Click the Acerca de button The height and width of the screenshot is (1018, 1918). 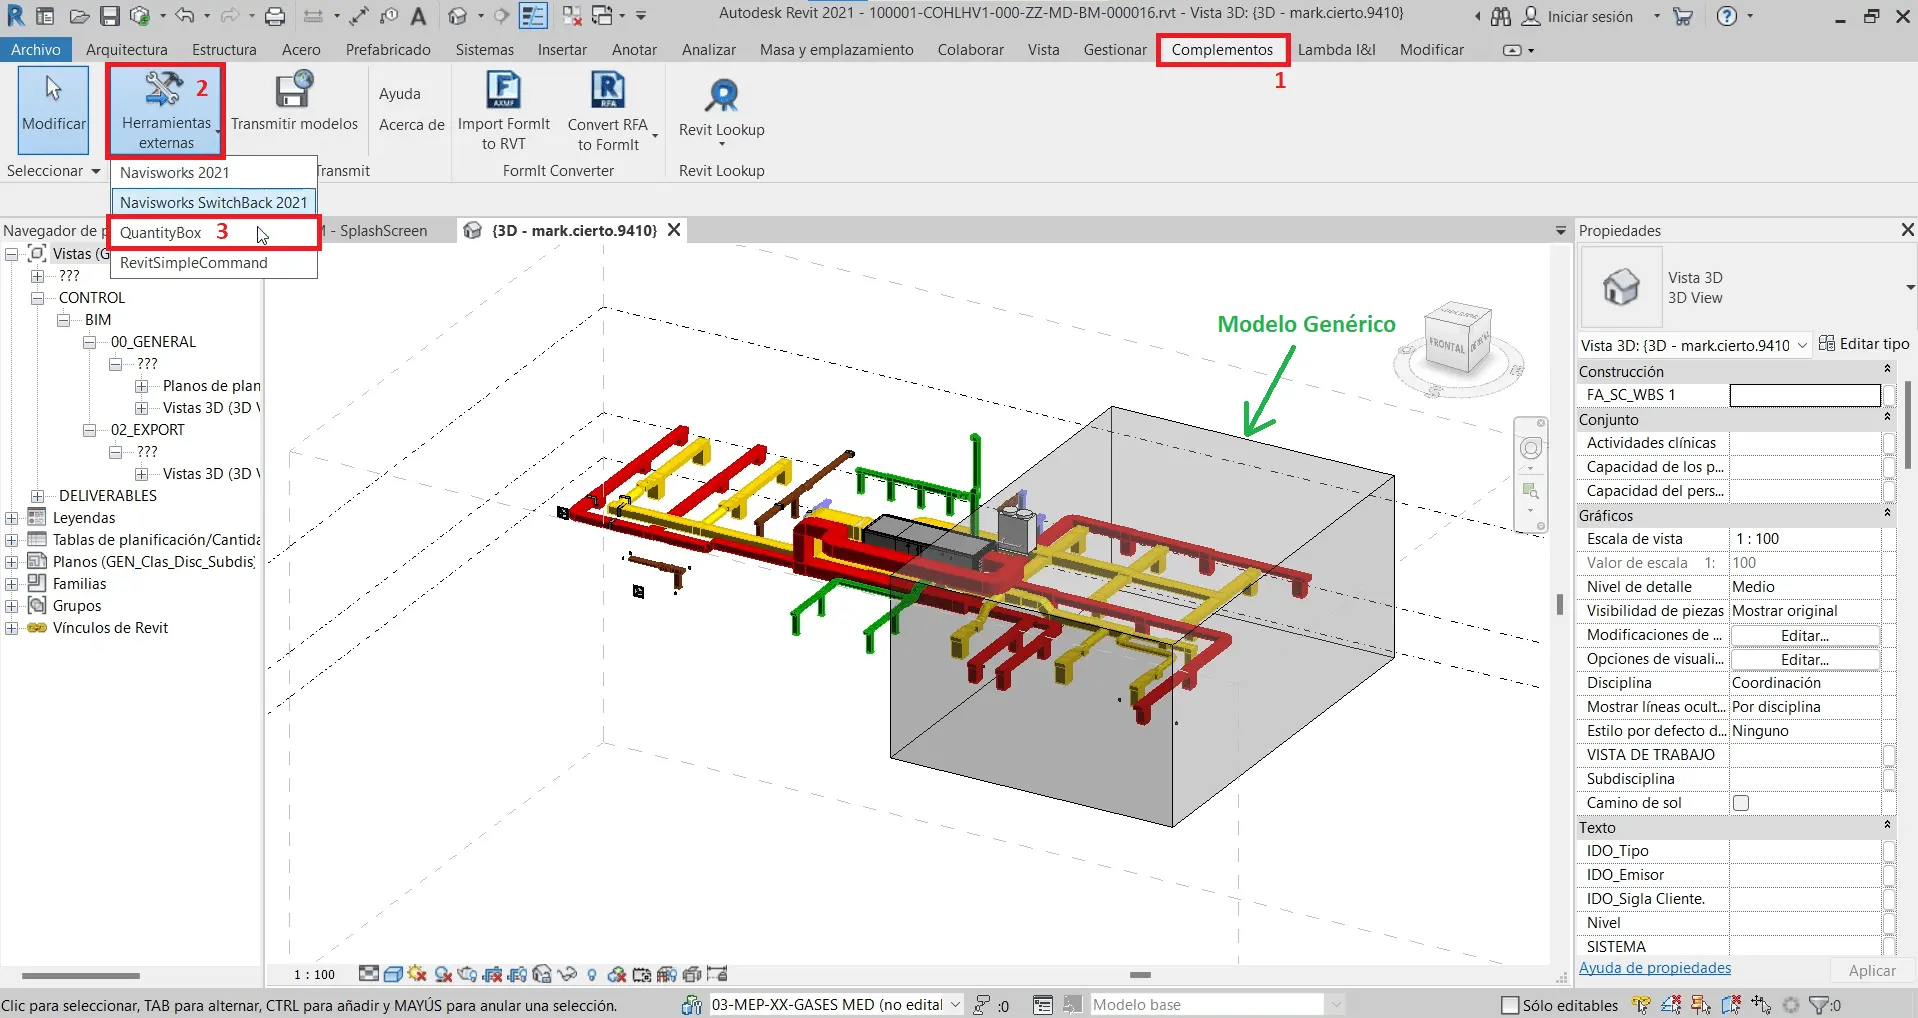pyautogui.click(x=411, y=125)
